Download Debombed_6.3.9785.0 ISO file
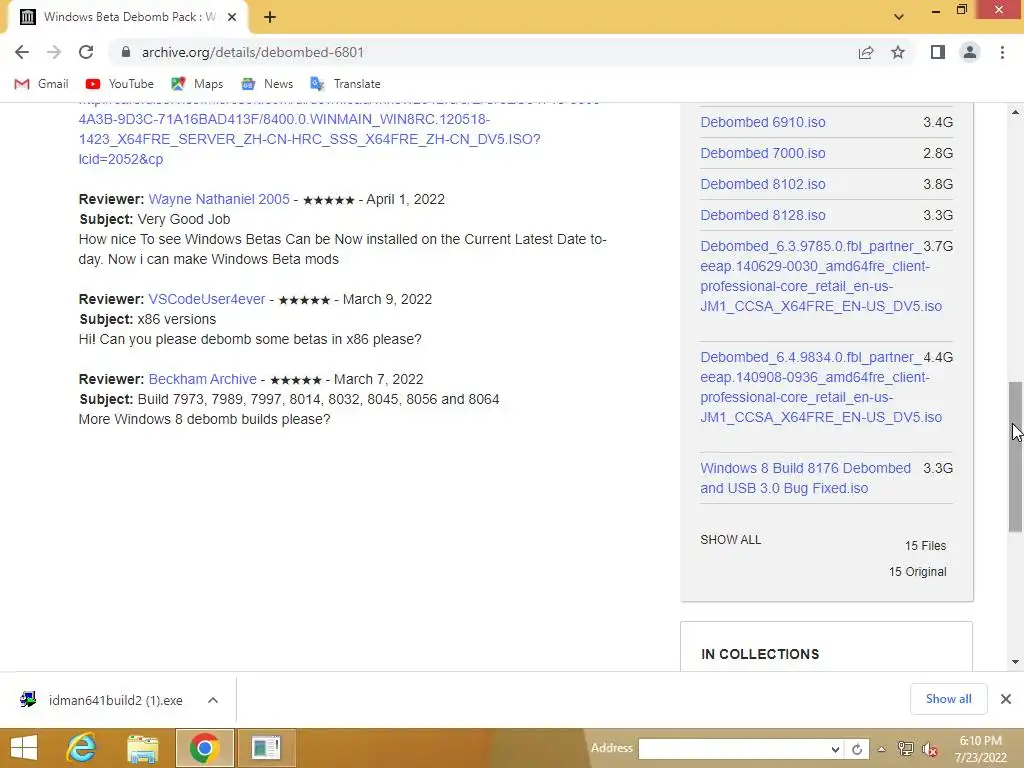 coord(821,276)
